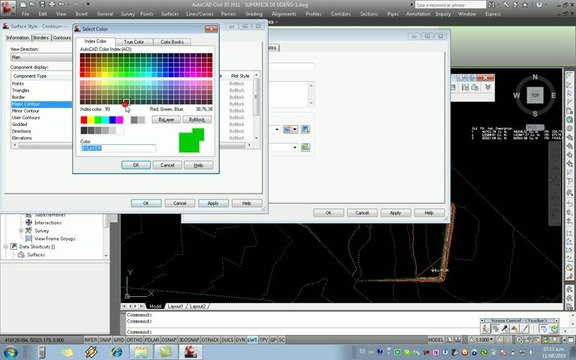Screen dimensions: 576x360
Task: Click the Color name input field
Action: point(118,148)
